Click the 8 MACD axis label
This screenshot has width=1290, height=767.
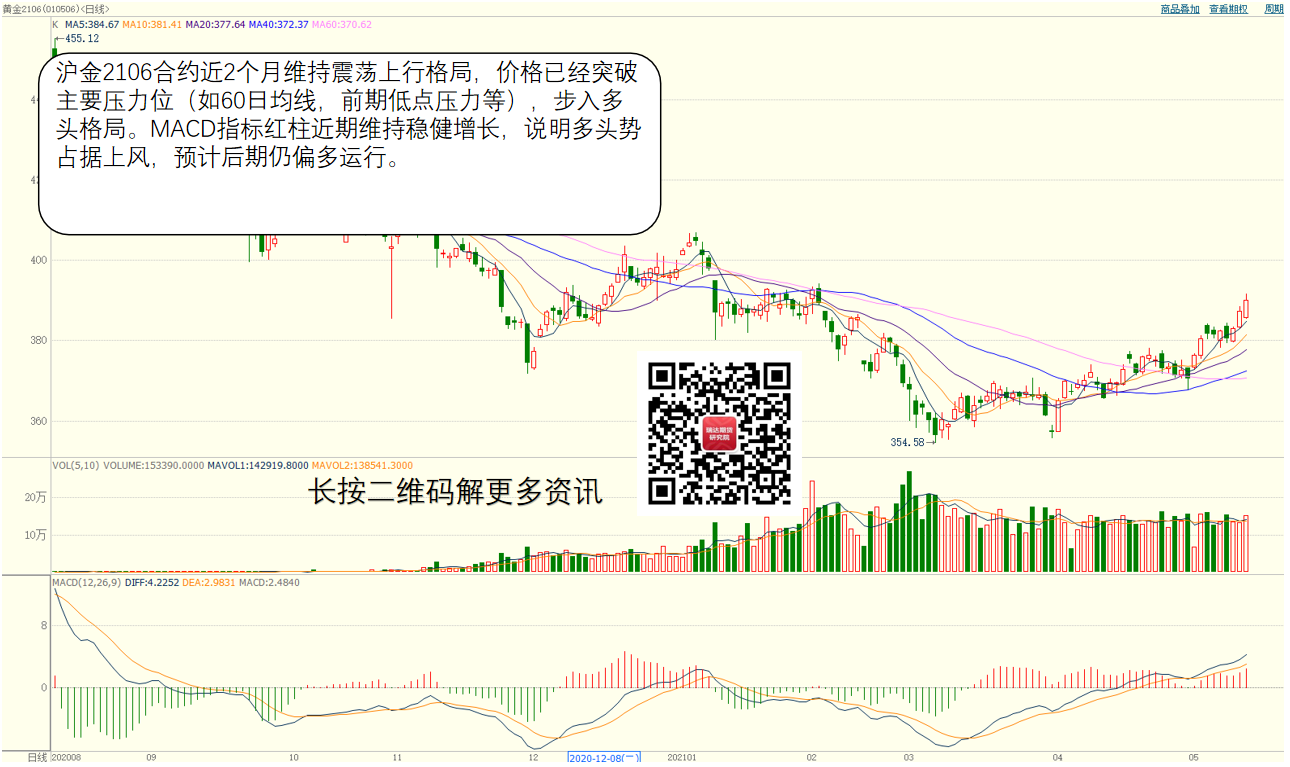click(44, 626)
